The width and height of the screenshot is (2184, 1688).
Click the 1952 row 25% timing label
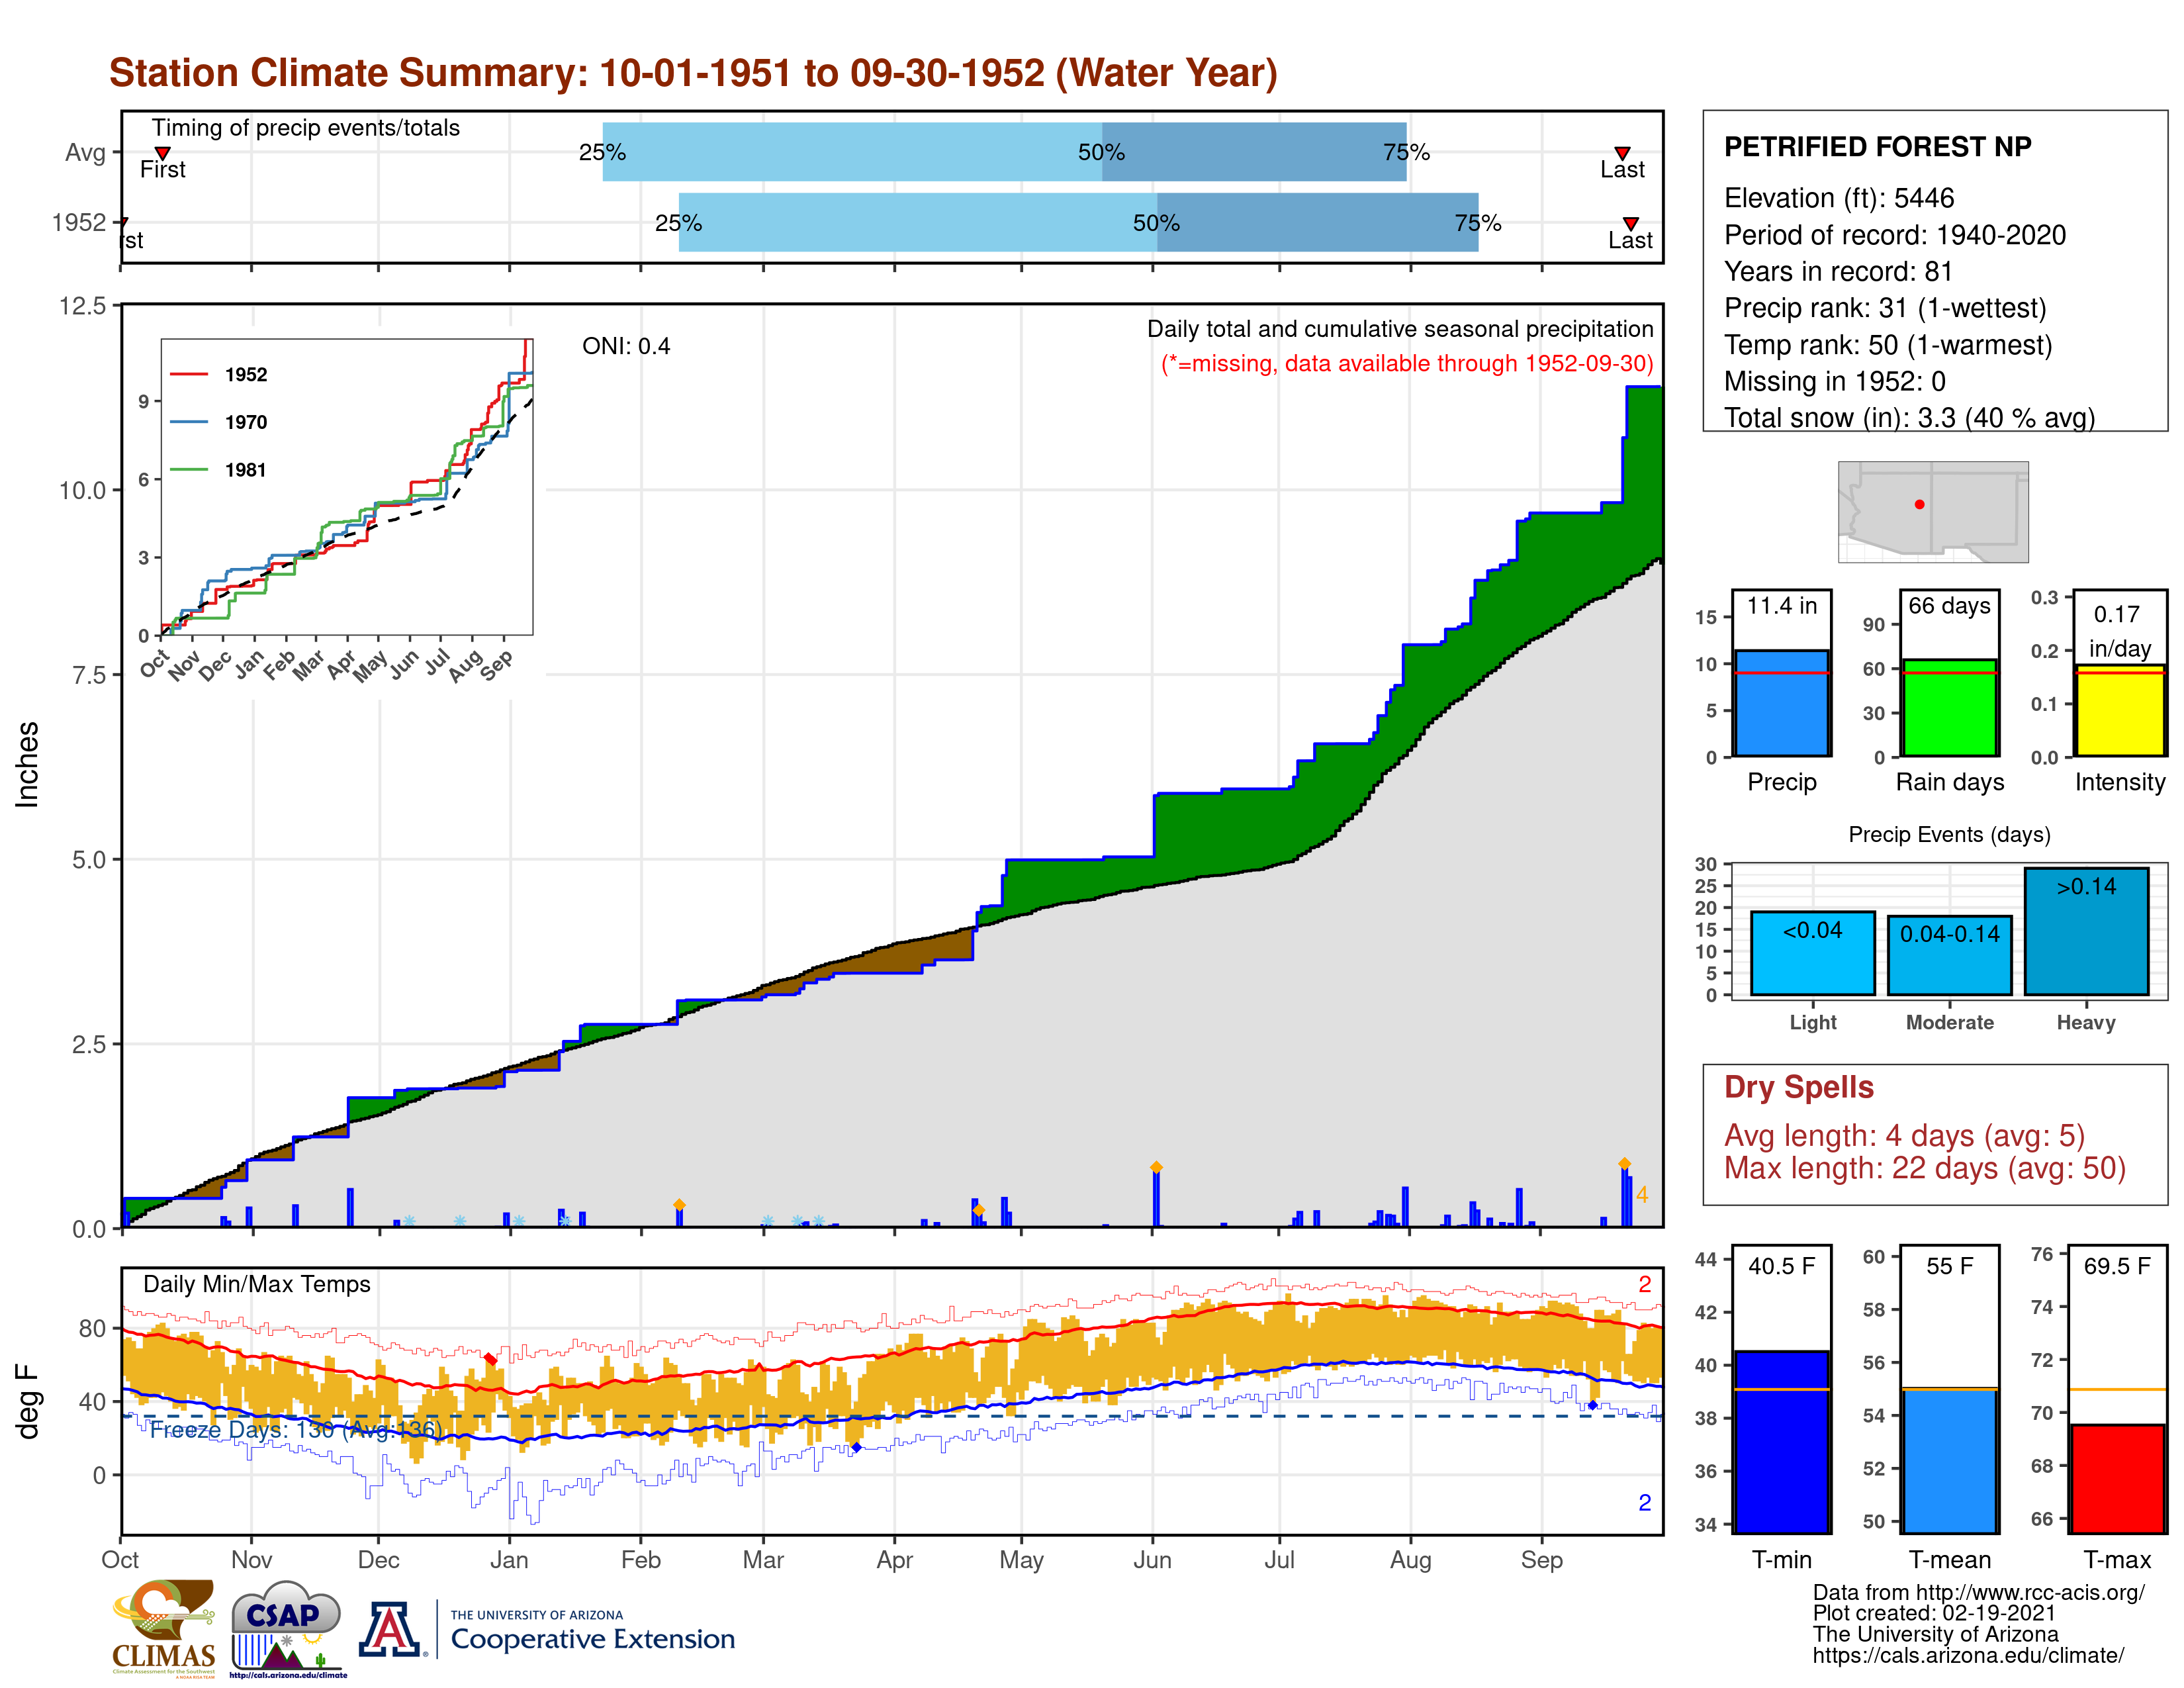coord(678,223)
